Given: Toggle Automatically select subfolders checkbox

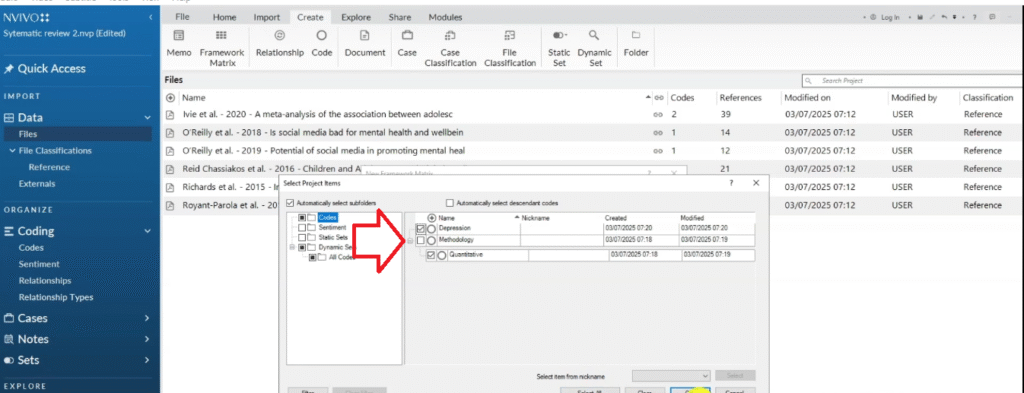Looking at the screenshot, I should 291,202.
